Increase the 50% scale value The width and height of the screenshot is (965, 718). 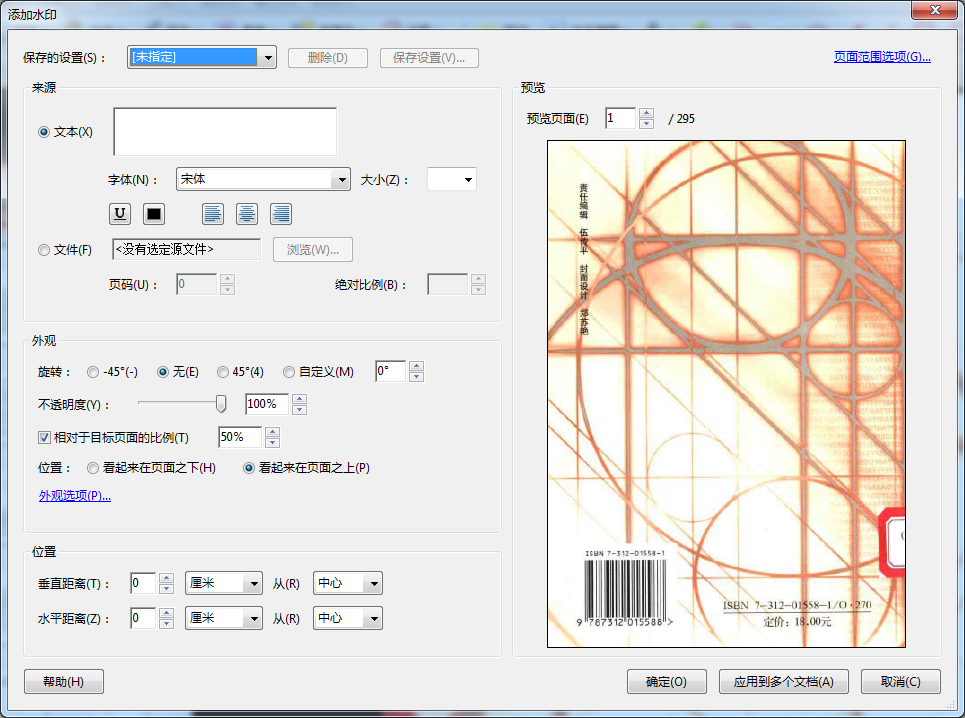click(273, 433)
